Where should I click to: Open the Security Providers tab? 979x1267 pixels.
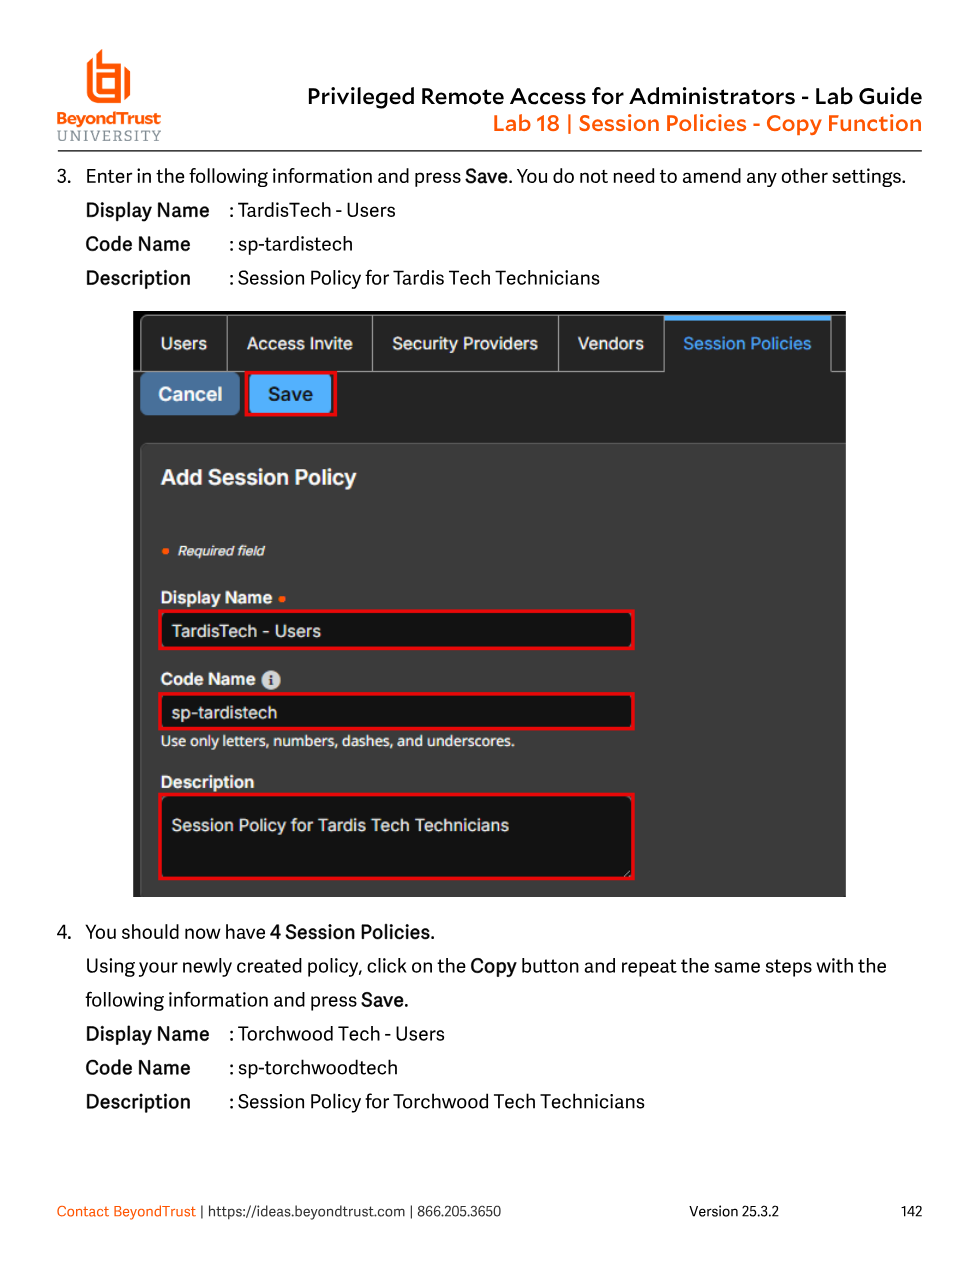465,343
